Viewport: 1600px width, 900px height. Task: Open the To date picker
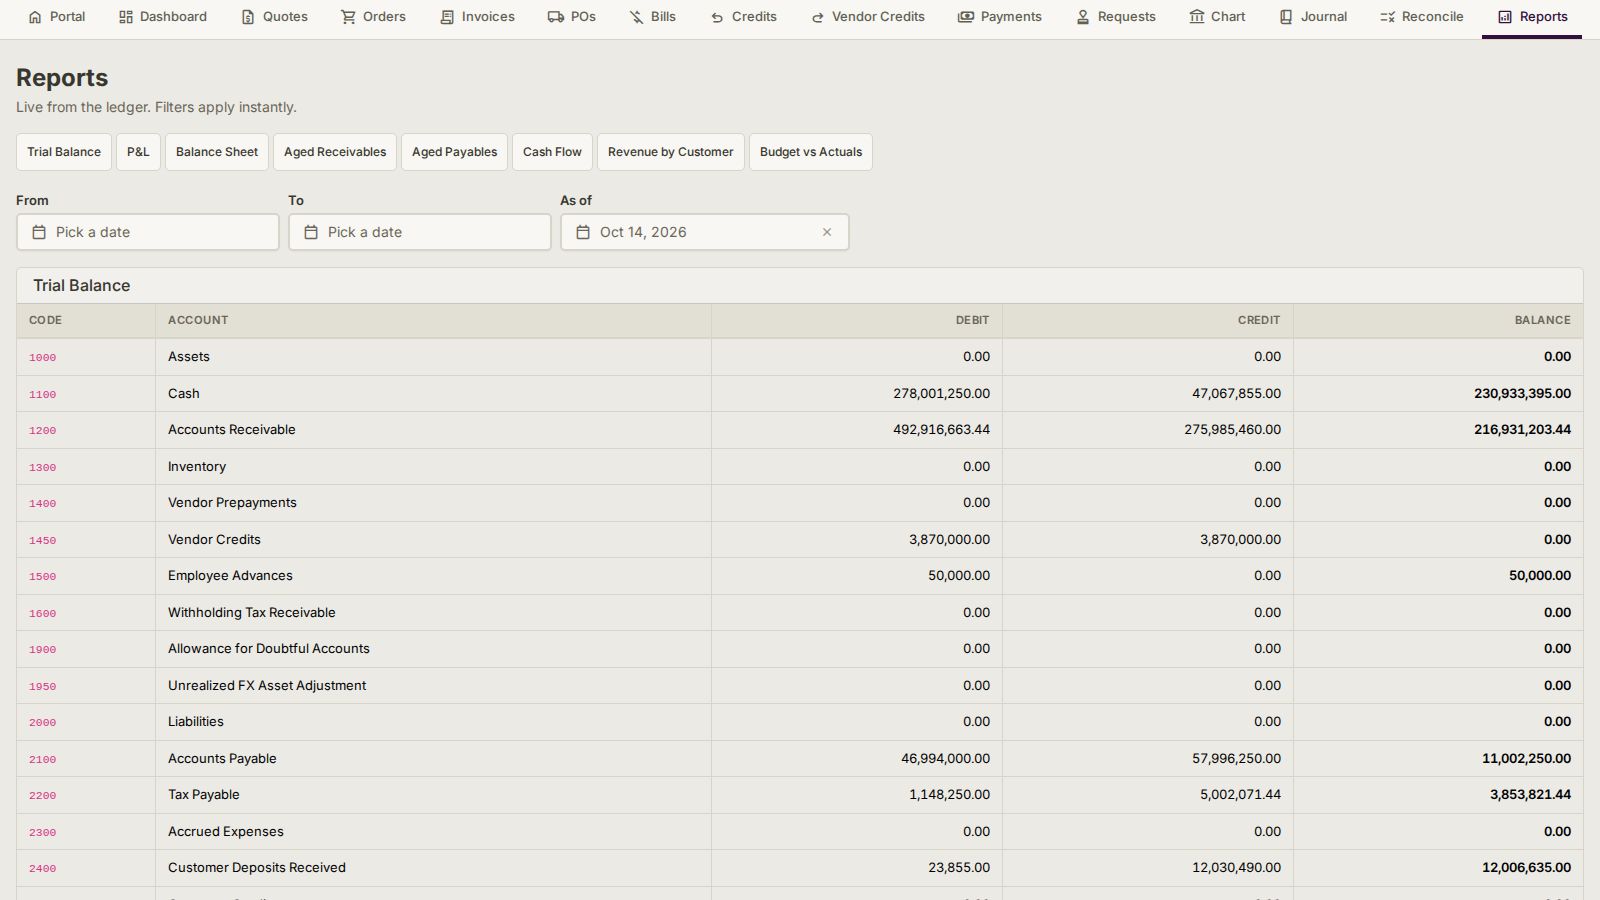420,232
